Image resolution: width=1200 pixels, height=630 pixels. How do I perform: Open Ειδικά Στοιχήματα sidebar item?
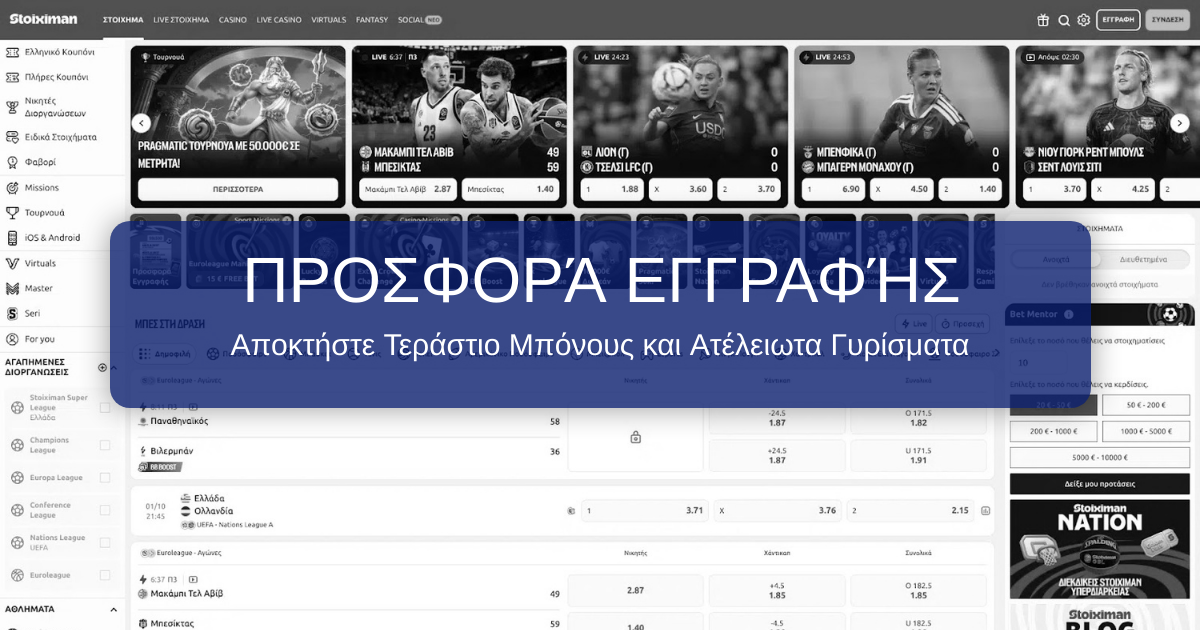62,137
